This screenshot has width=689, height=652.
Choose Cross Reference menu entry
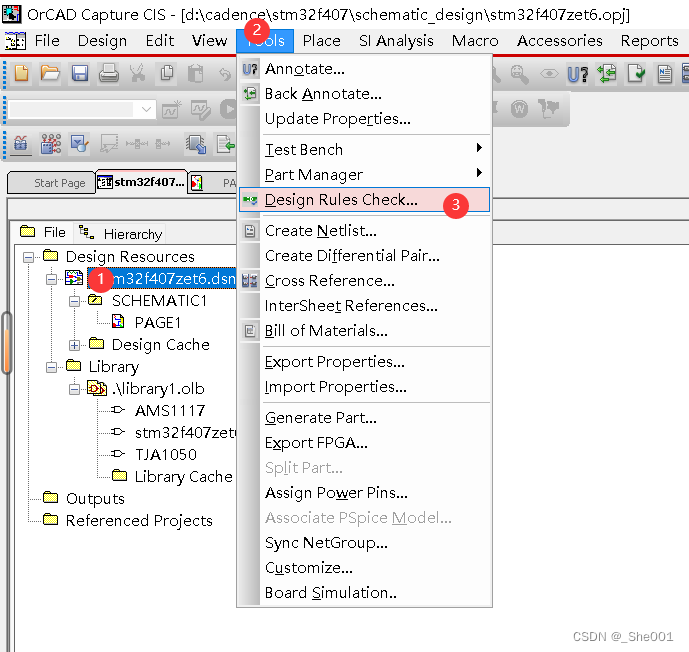tap(364, 281)
